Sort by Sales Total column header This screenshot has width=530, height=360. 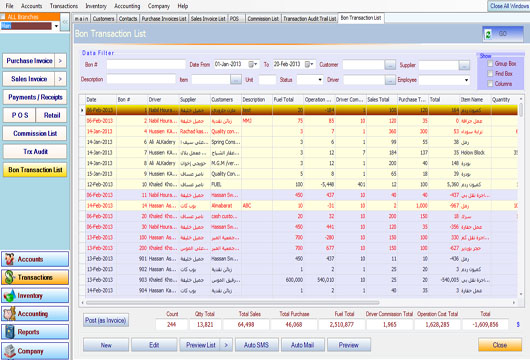[x=381, y=100]
